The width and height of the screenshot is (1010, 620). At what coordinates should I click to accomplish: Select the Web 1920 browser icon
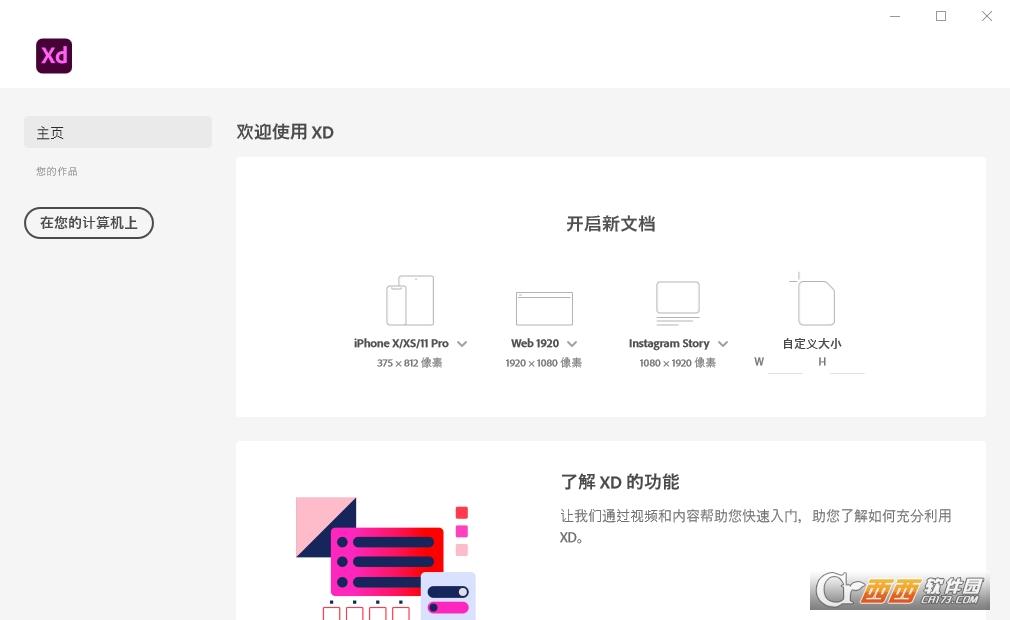544,308
